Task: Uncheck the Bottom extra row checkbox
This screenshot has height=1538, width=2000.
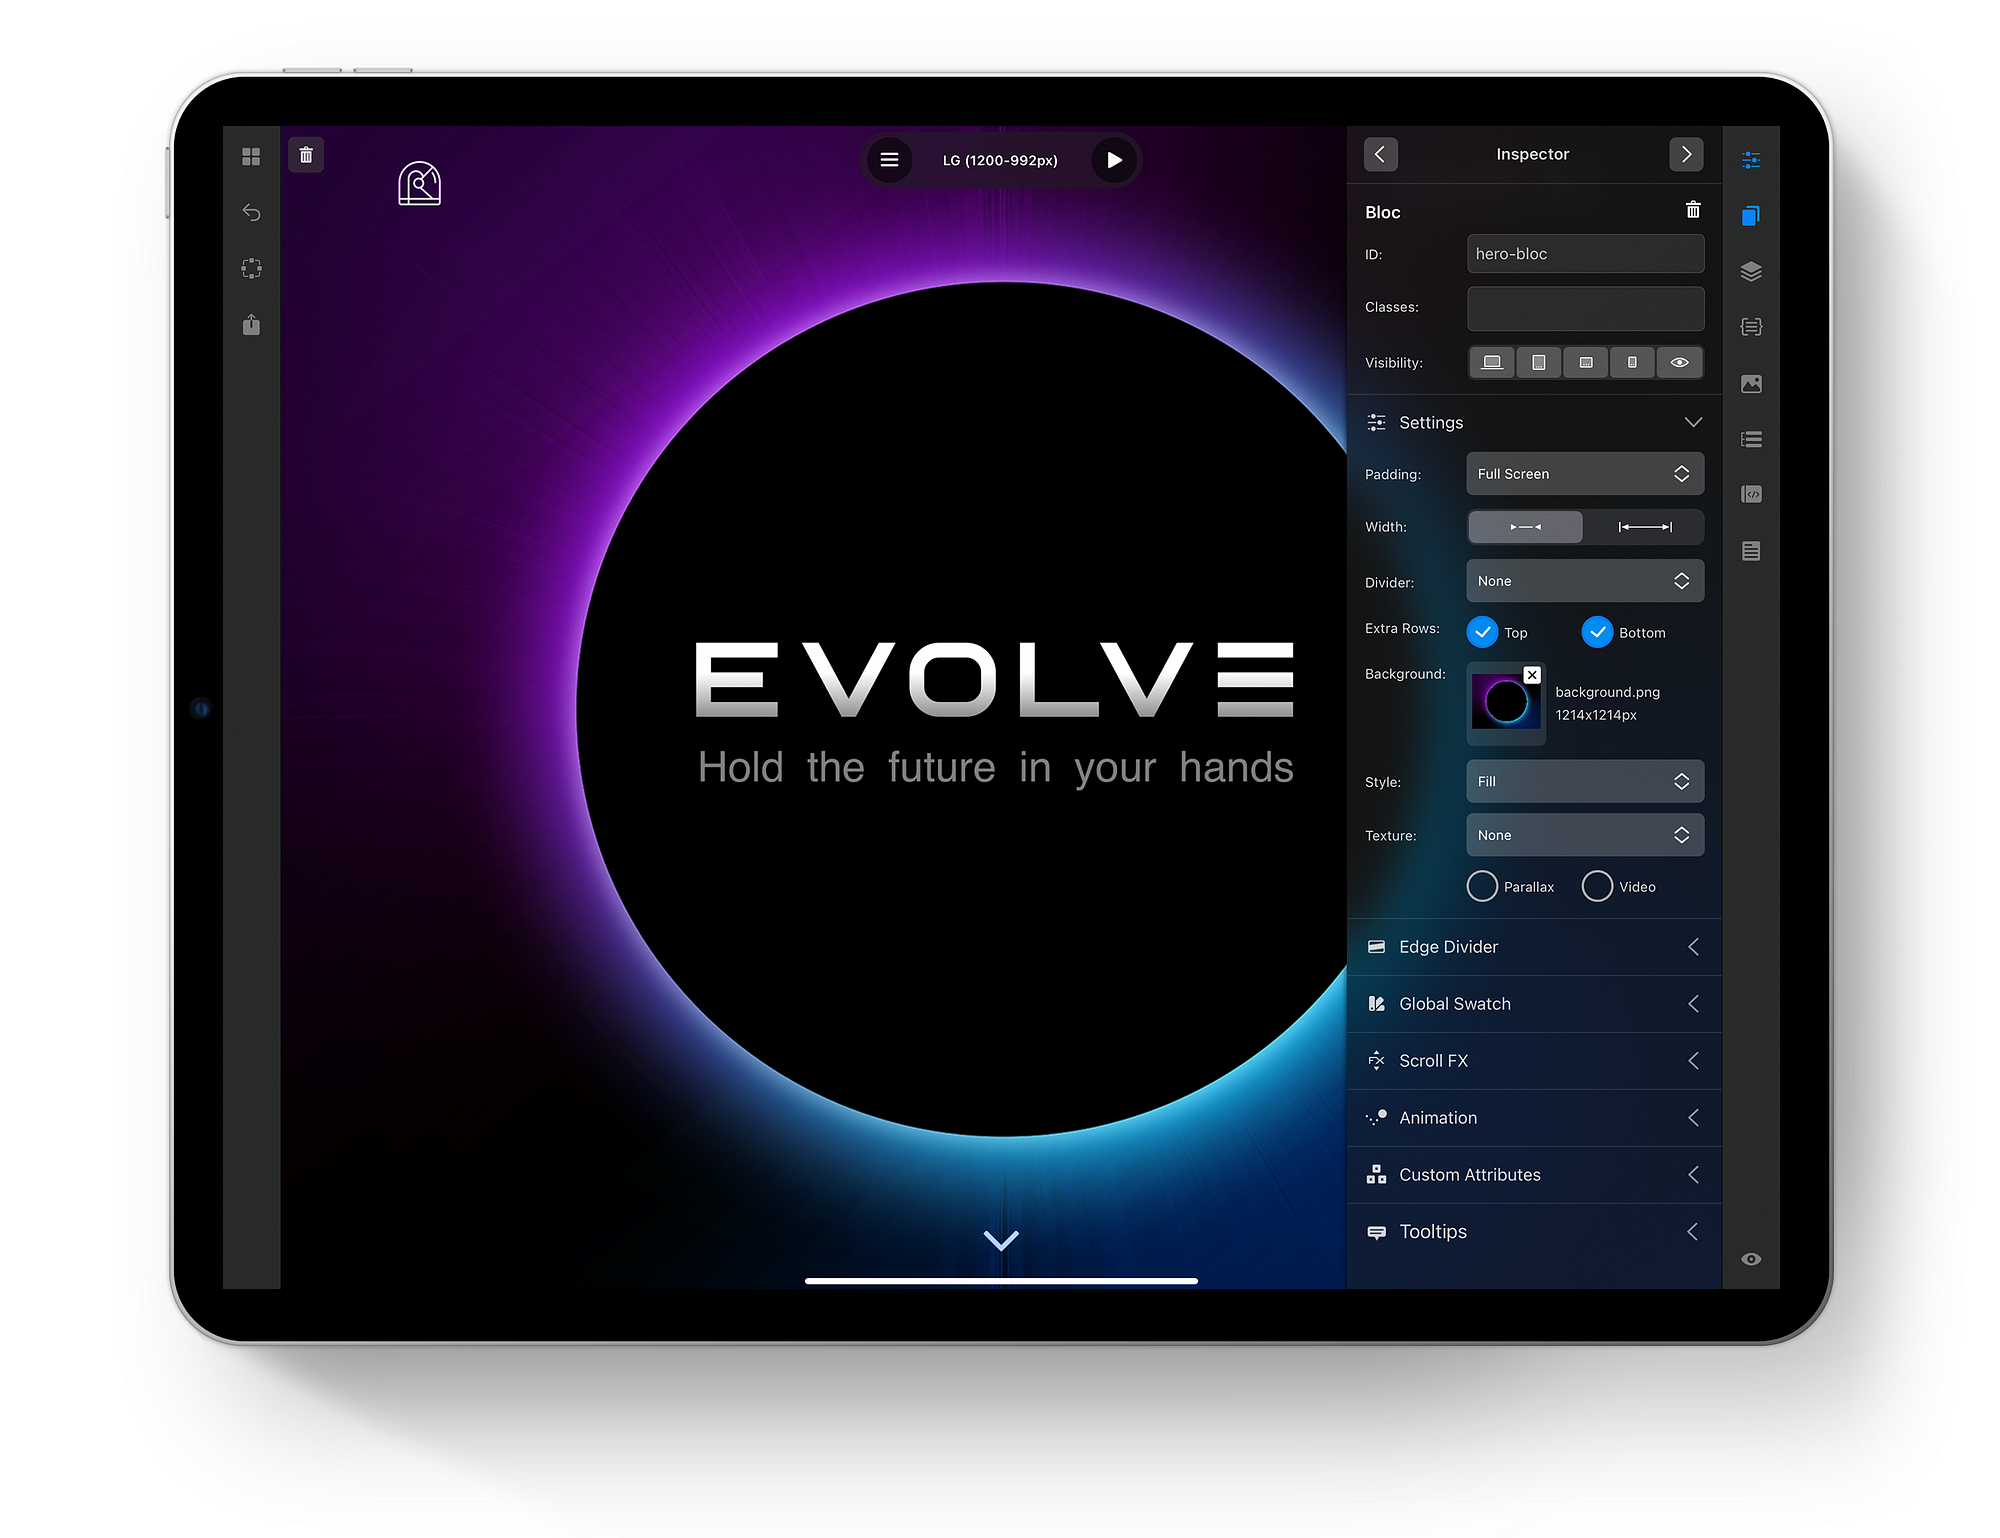Action: pyautogui.click(x=1597, y=632)
